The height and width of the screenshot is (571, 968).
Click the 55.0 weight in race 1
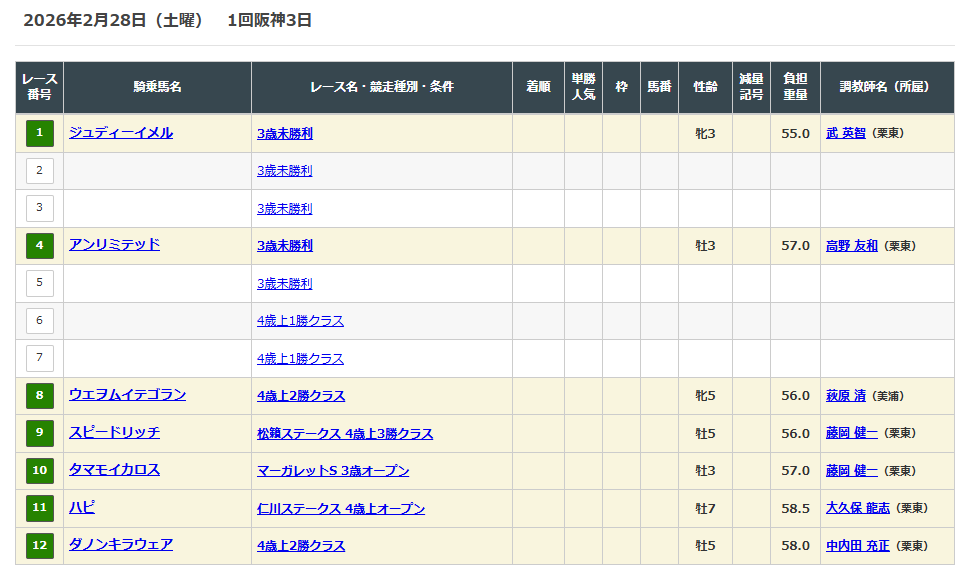[795, 133]
